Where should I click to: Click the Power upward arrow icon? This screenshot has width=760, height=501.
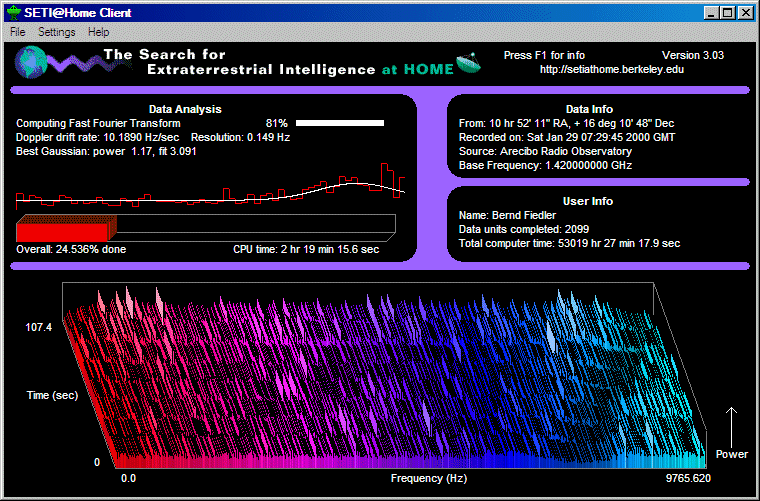pos(731,427)
